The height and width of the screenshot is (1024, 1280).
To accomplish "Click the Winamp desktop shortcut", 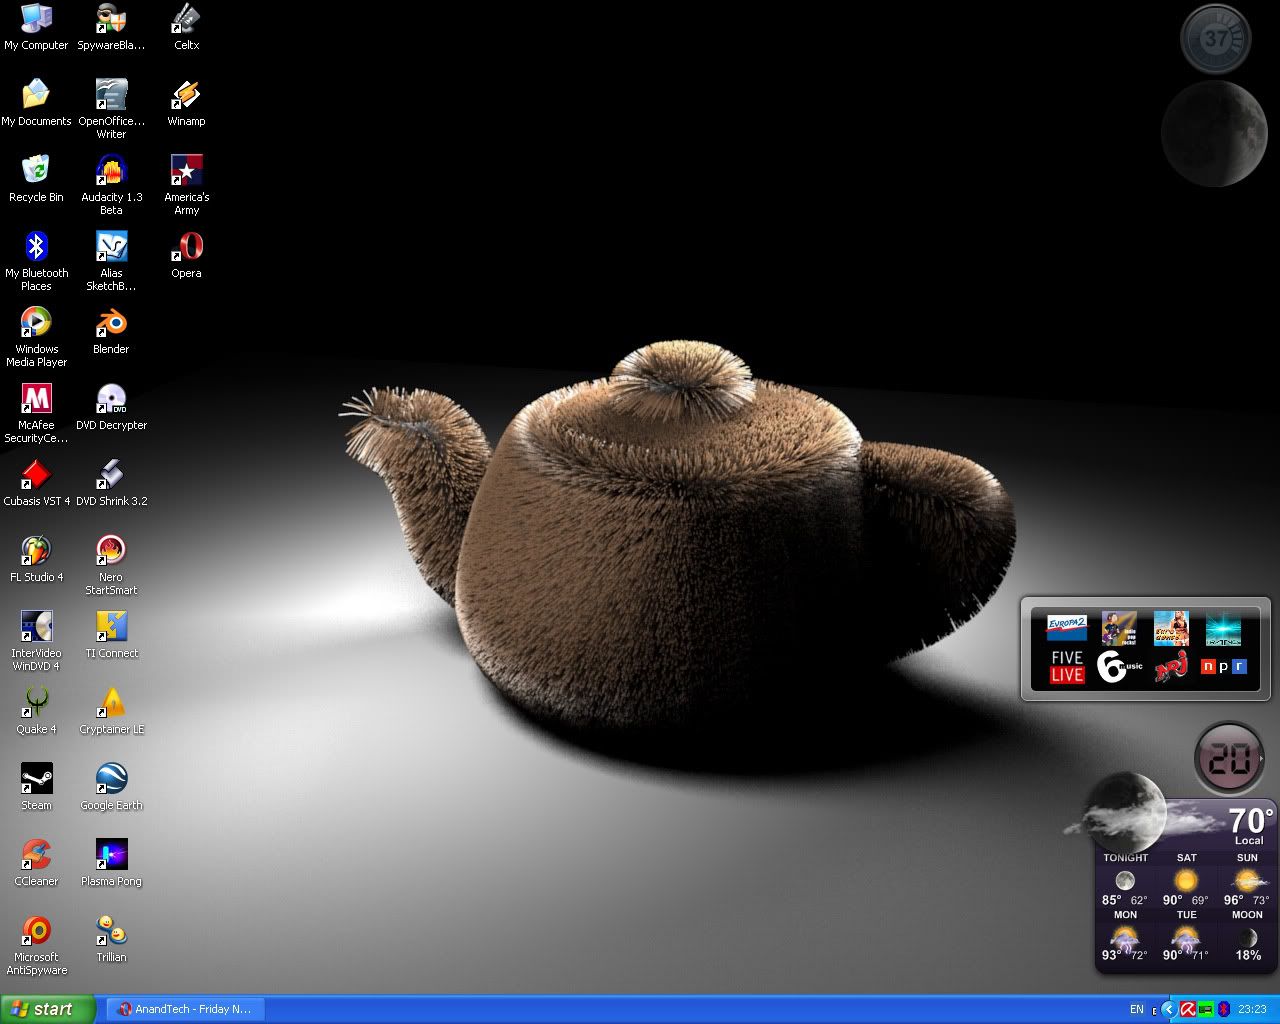I will pyautogui.click(x=186, y=95).
